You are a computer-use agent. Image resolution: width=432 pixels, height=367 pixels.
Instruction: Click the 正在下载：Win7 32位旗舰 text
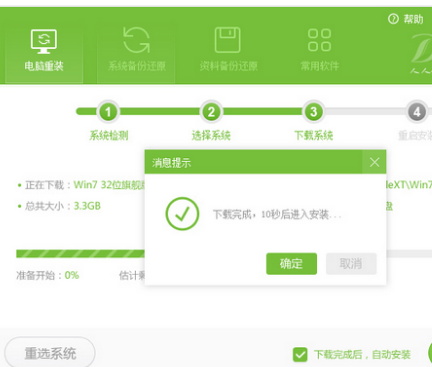tap(81, 185)
